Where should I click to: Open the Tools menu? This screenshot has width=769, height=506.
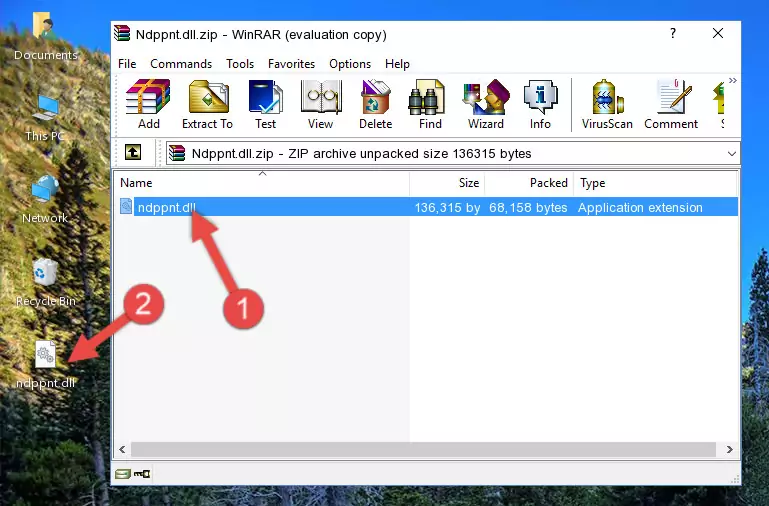240,64
